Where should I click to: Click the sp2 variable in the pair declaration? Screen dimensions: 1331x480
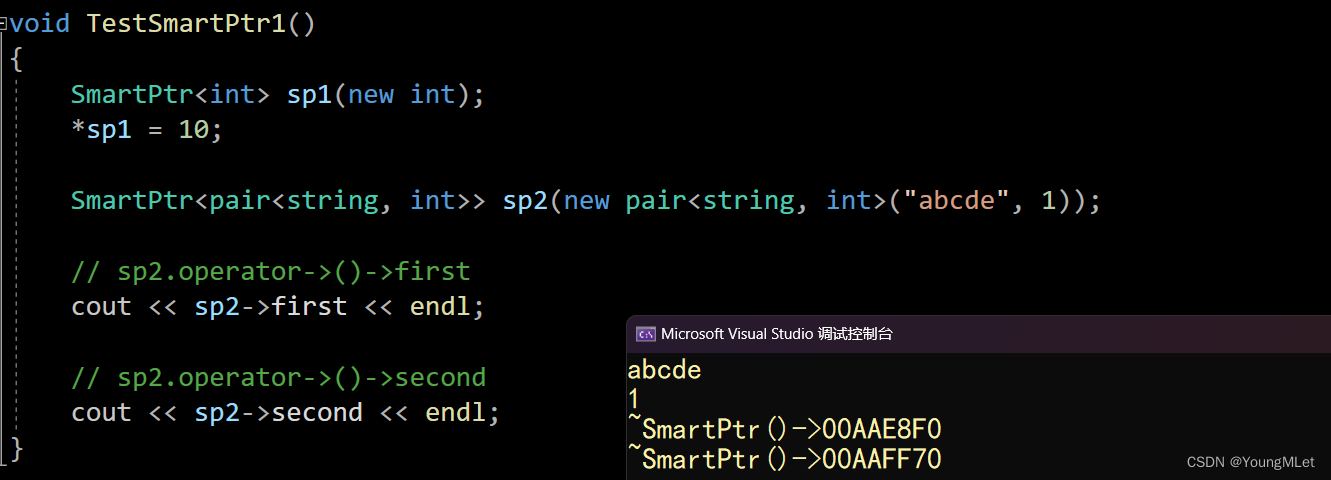pos(526,201)
